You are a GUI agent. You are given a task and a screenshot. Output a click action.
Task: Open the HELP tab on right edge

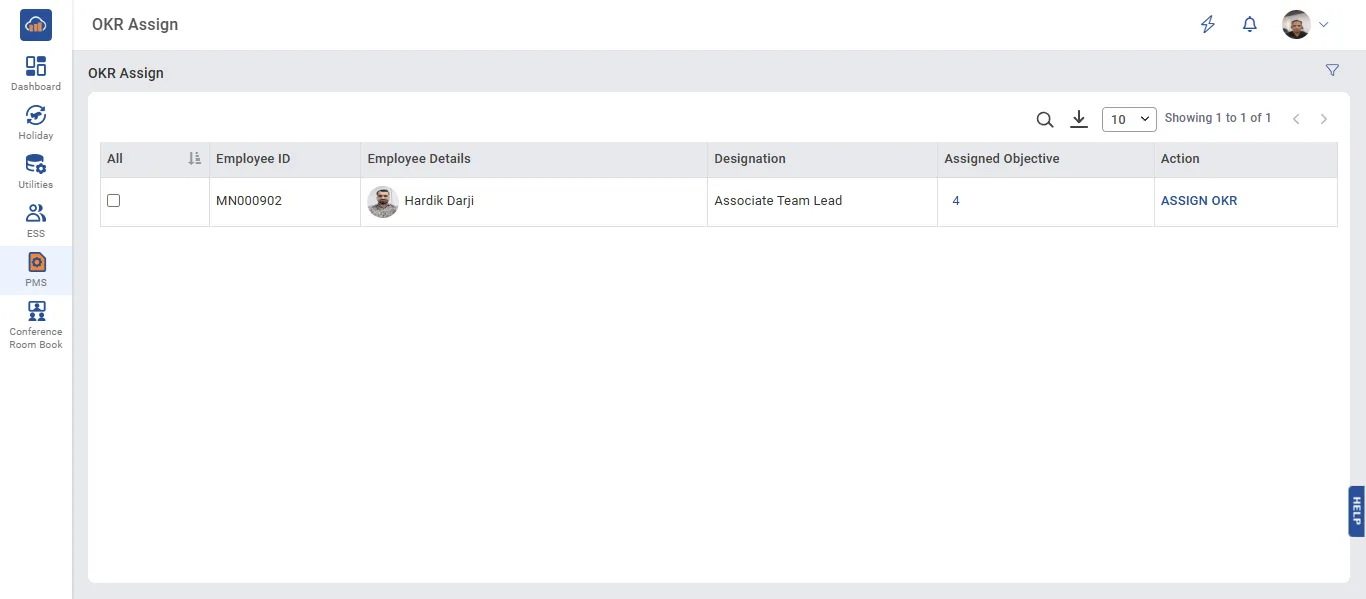pos(1357,511)
